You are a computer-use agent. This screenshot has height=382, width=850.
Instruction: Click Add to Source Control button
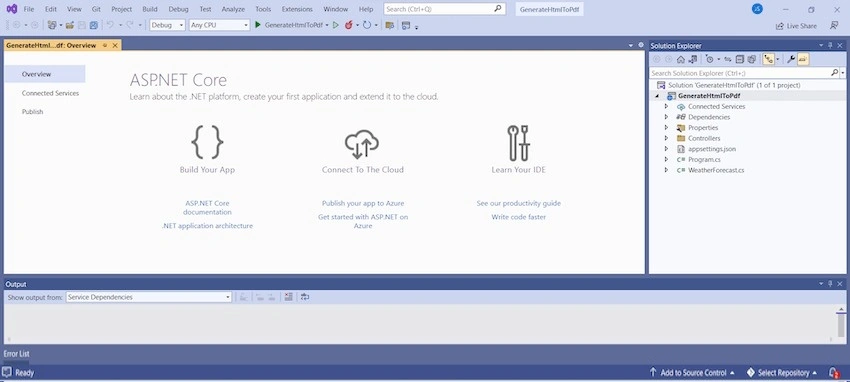[692, 373]
